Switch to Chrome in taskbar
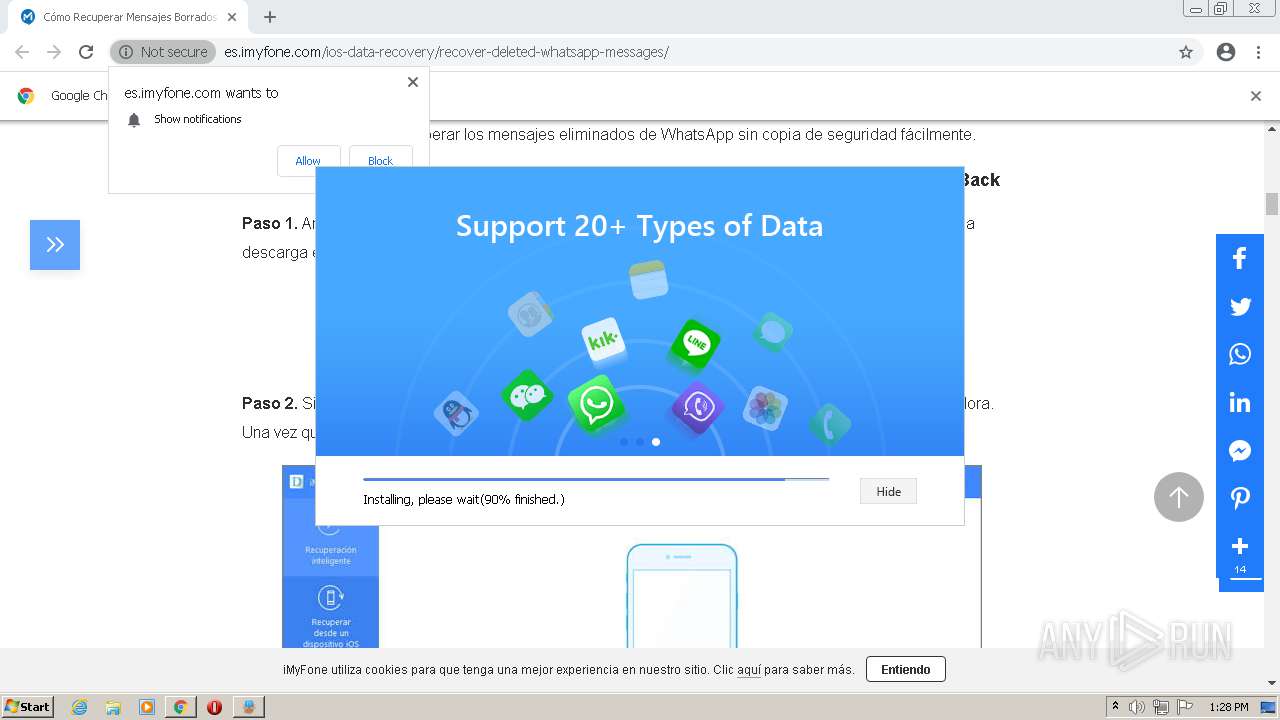 tap(180, 707)
